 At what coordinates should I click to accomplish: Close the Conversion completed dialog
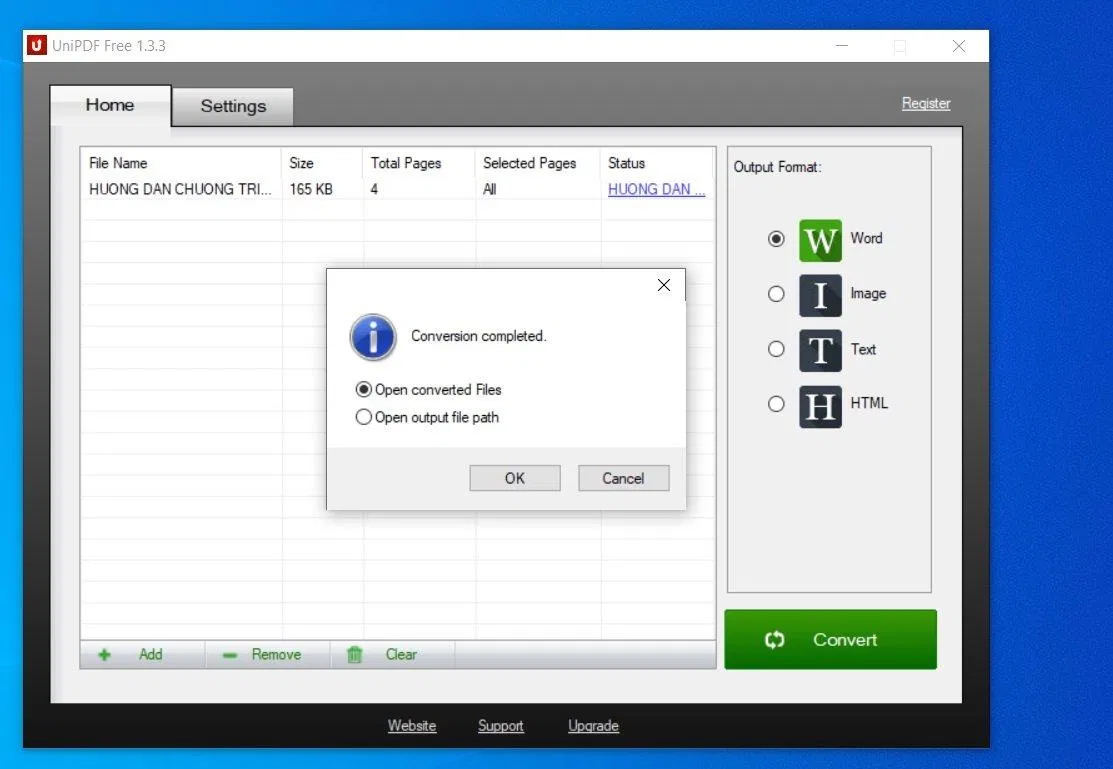[664, 286]
